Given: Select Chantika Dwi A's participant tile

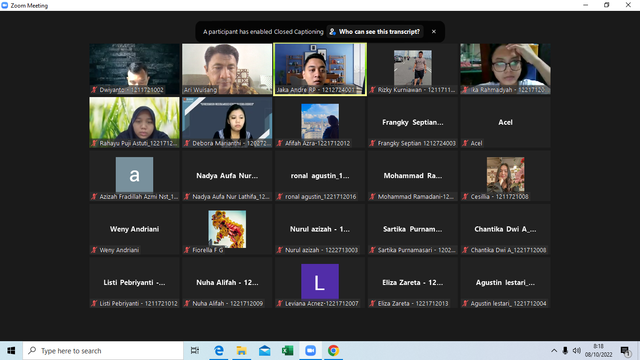Looking at the screenshot, I should 505,229.
